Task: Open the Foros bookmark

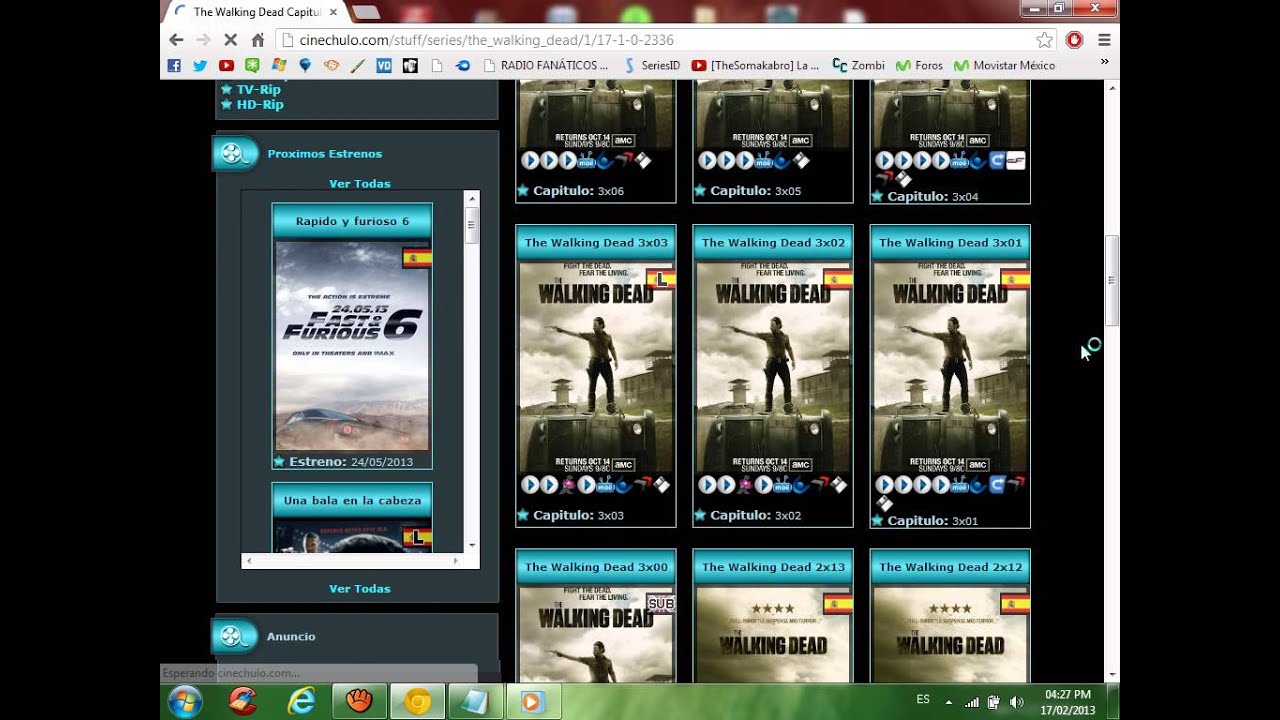Action: [919, 65]
